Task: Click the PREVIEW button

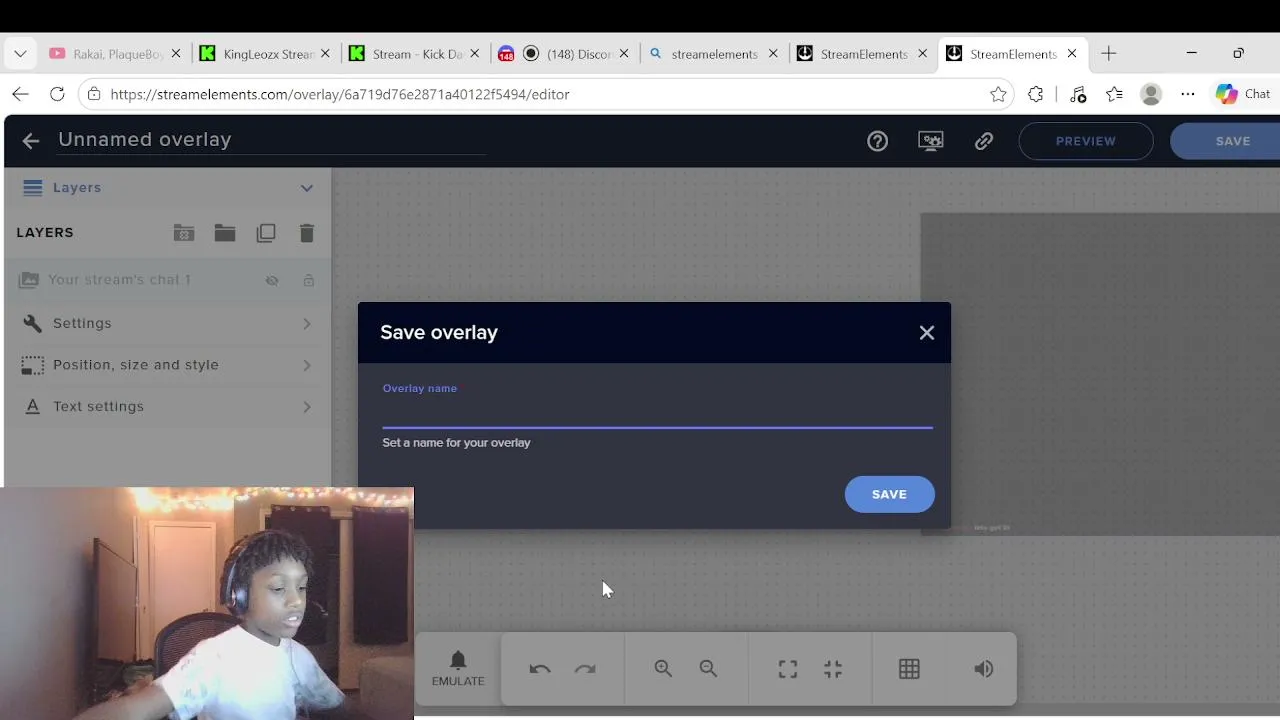Action: pos(1086,141)
